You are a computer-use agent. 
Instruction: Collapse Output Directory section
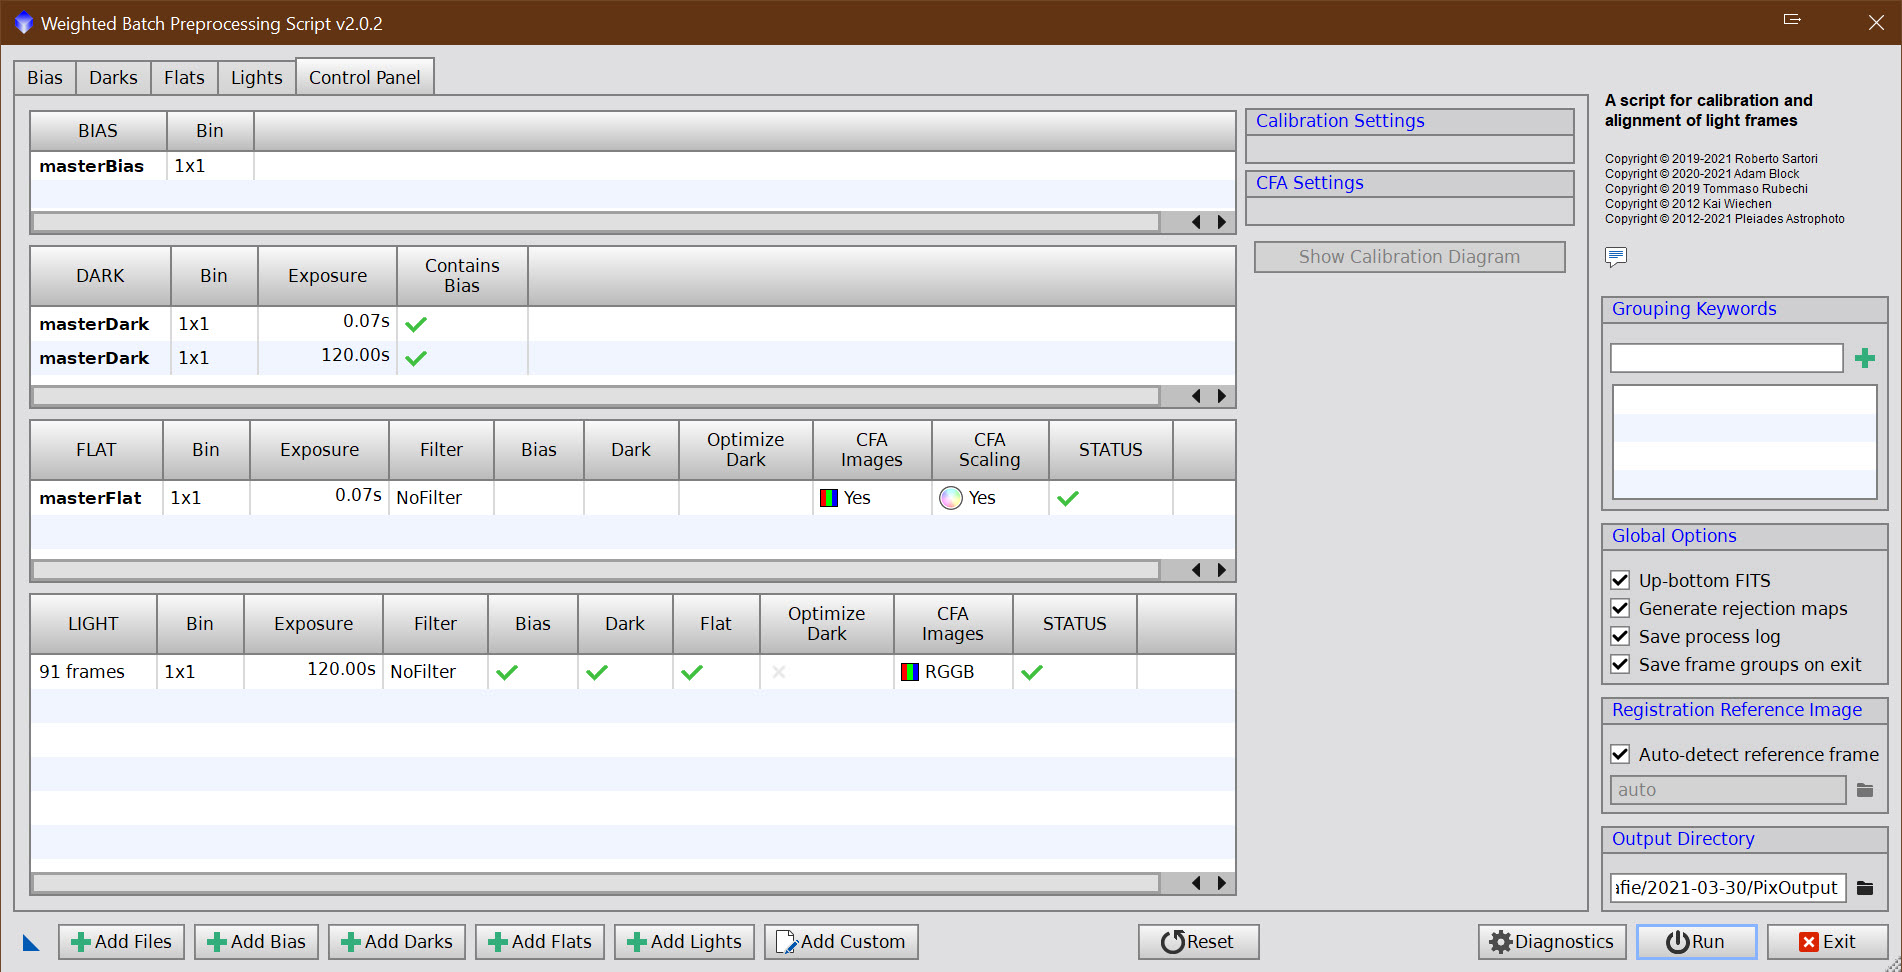pos(1744,839)
